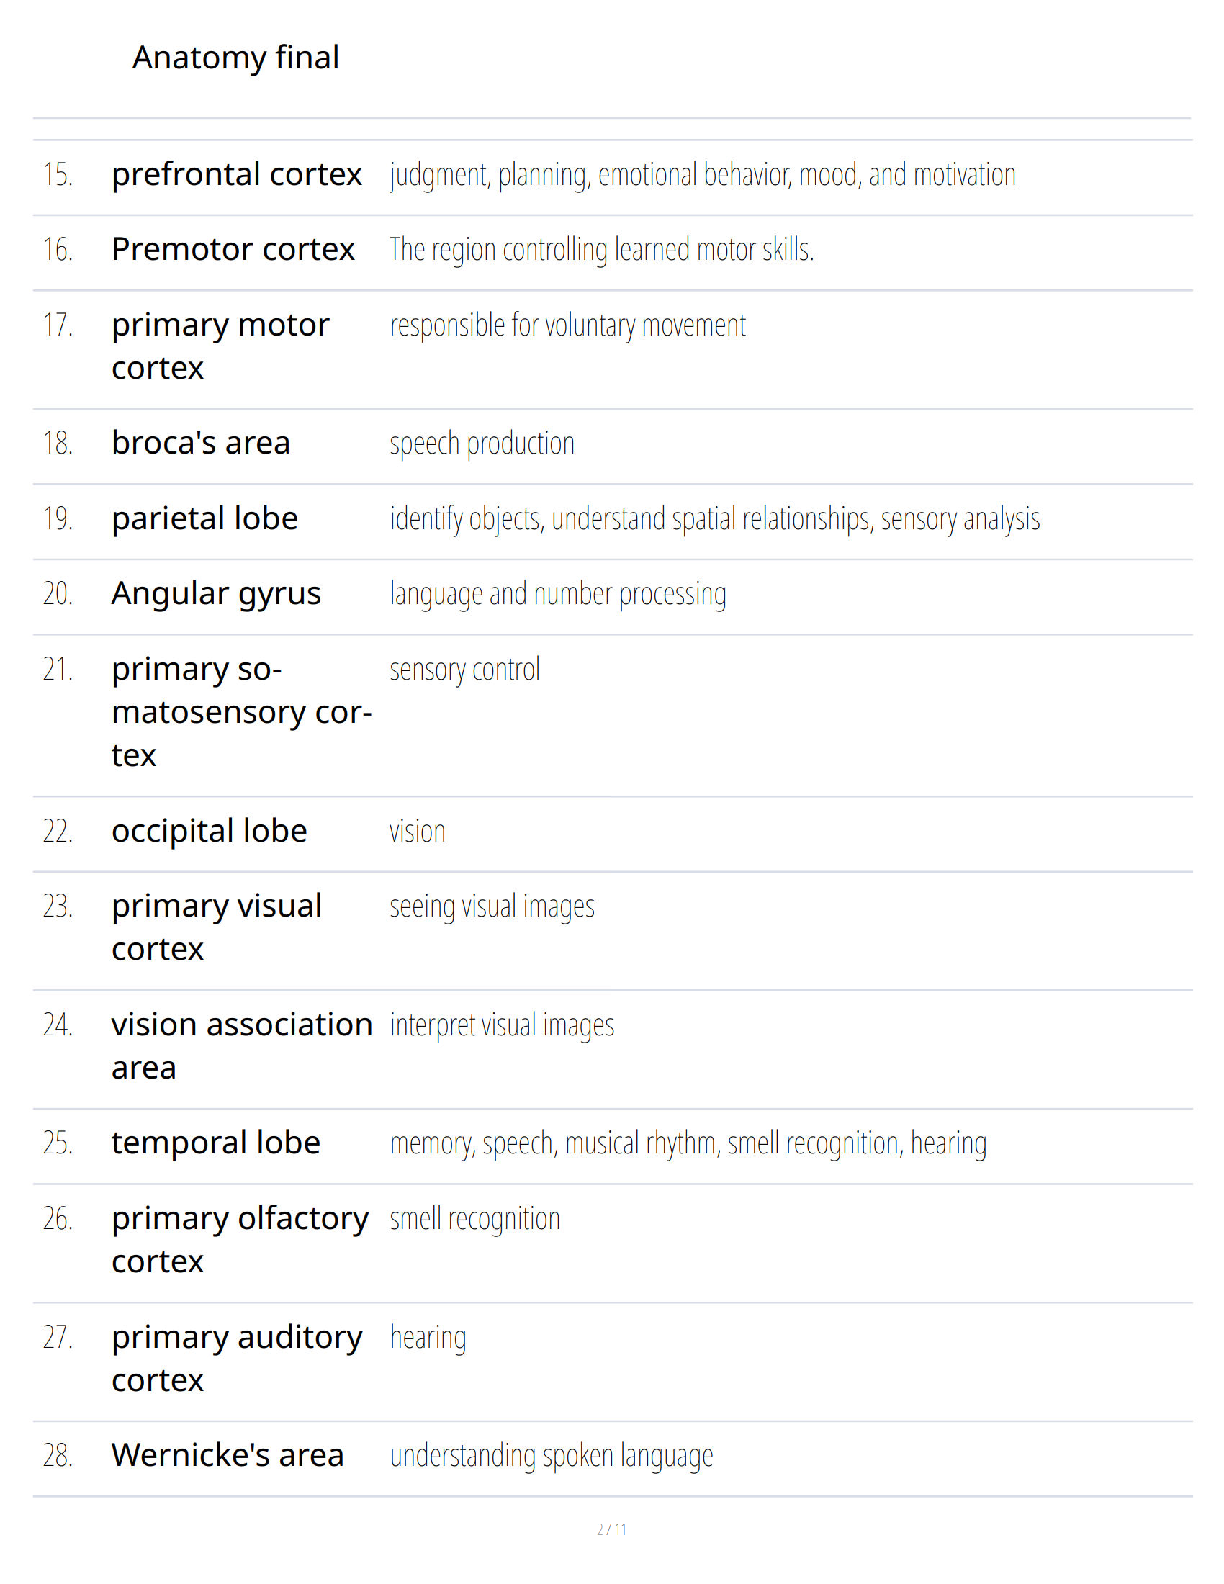
Task: Select the term "broca's area"
Action: click(x=201, y=443)
